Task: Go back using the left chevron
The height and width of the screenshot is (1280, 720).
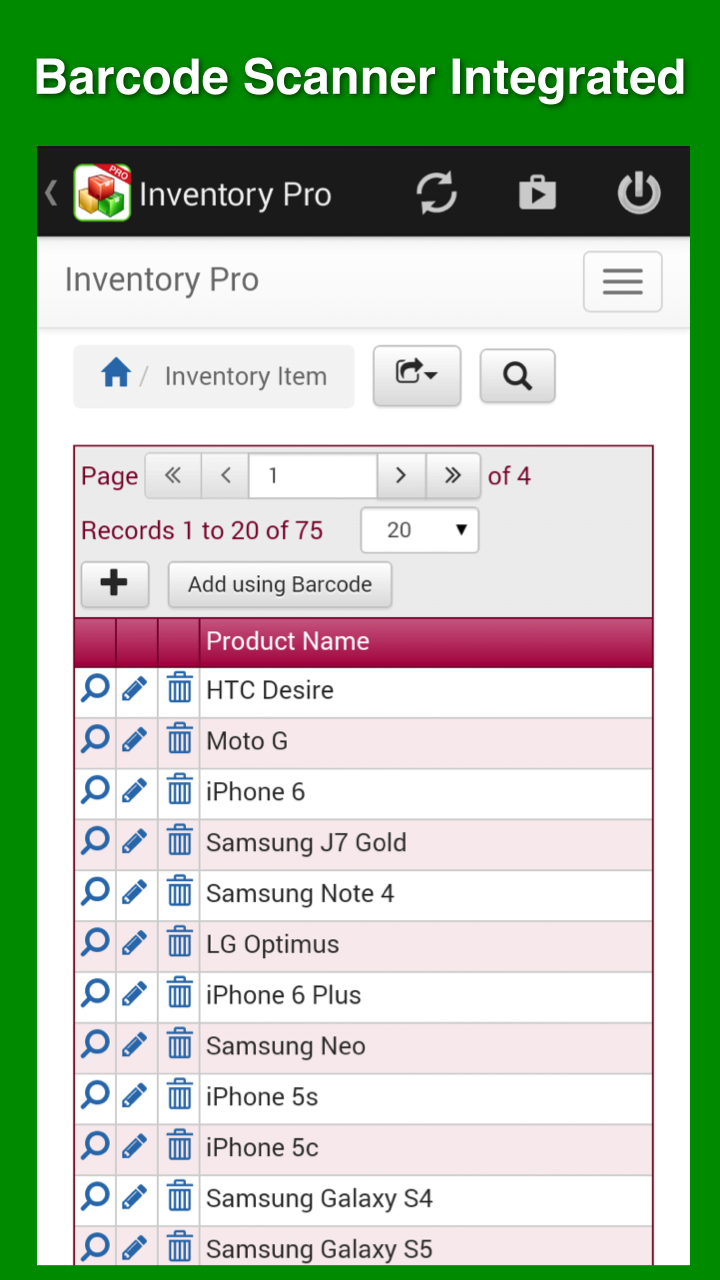Action: pos(51,192)
